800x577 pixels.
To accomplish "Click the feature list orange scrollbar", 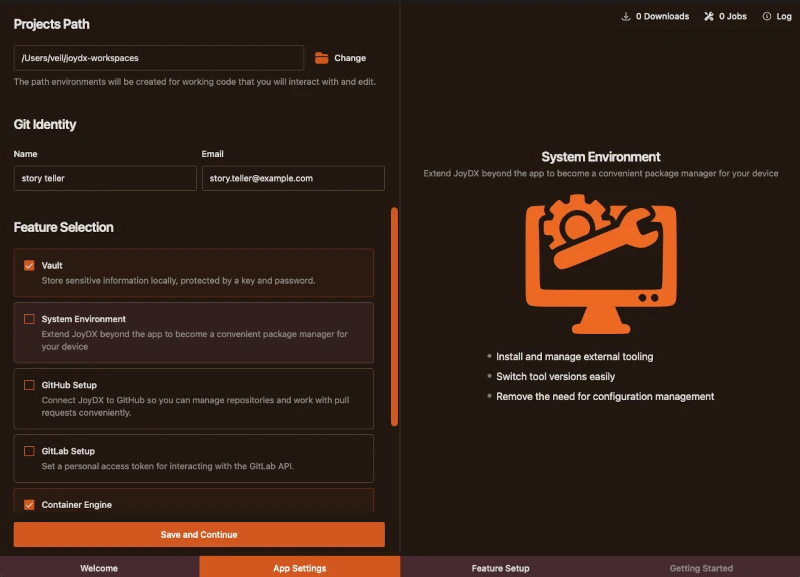I will (x=394, y=316).
